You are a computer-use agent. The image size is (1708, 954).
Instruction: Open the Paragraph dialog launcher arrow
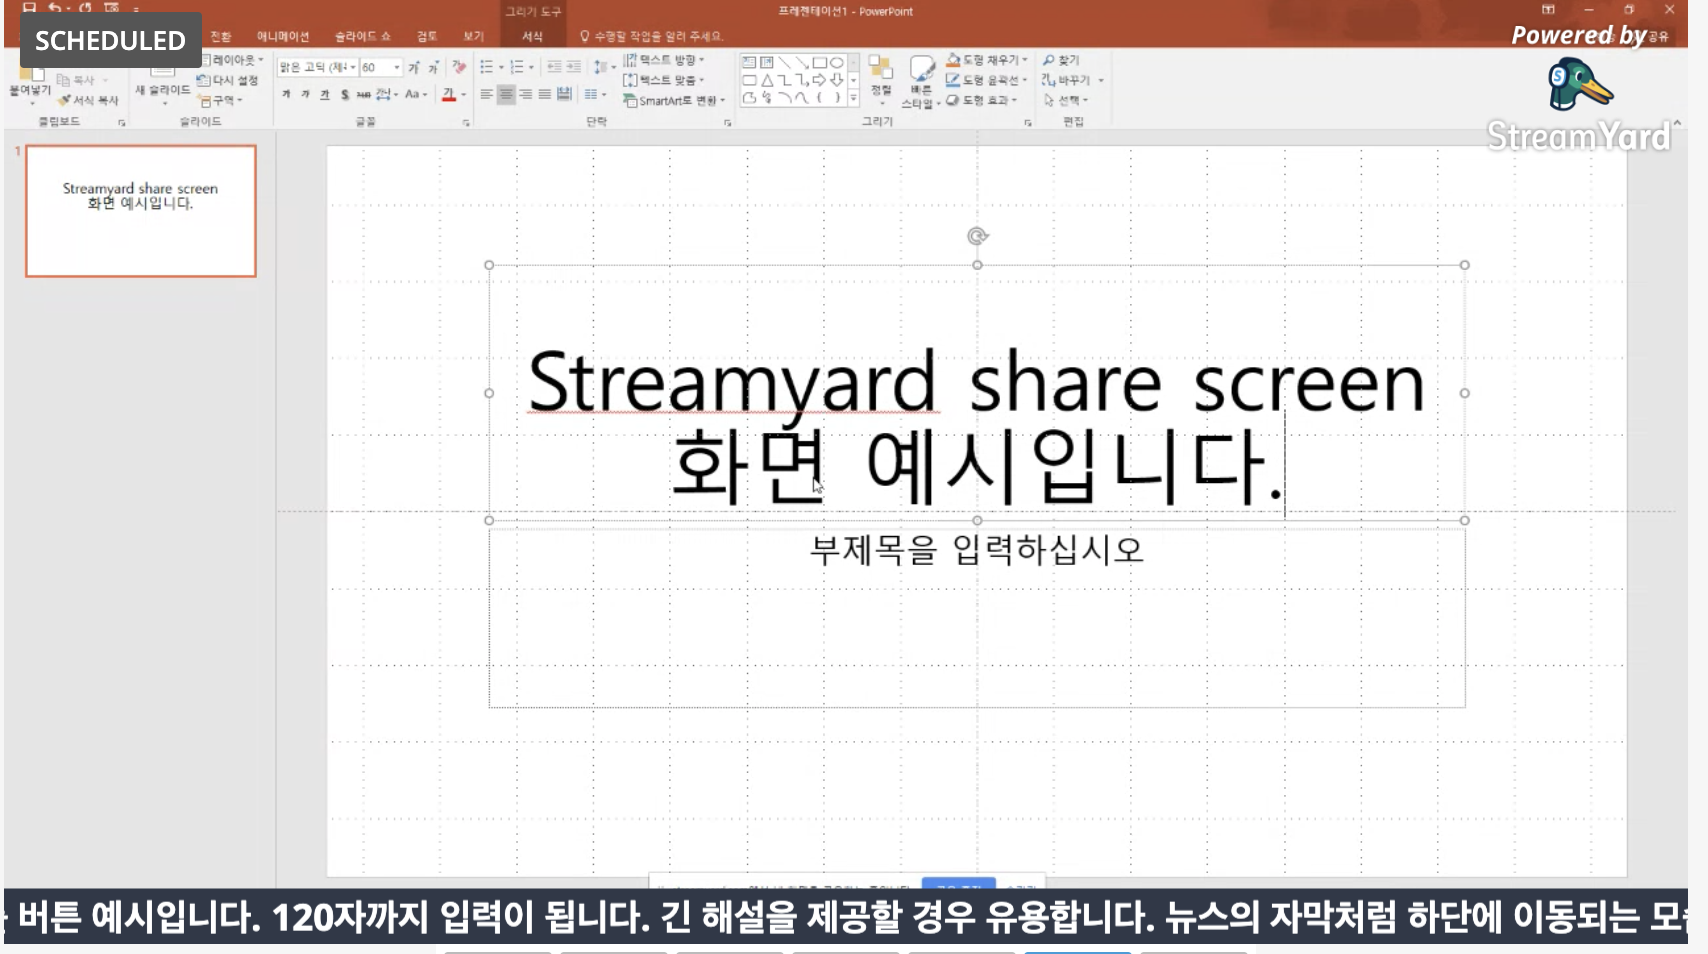click(727, 122)
